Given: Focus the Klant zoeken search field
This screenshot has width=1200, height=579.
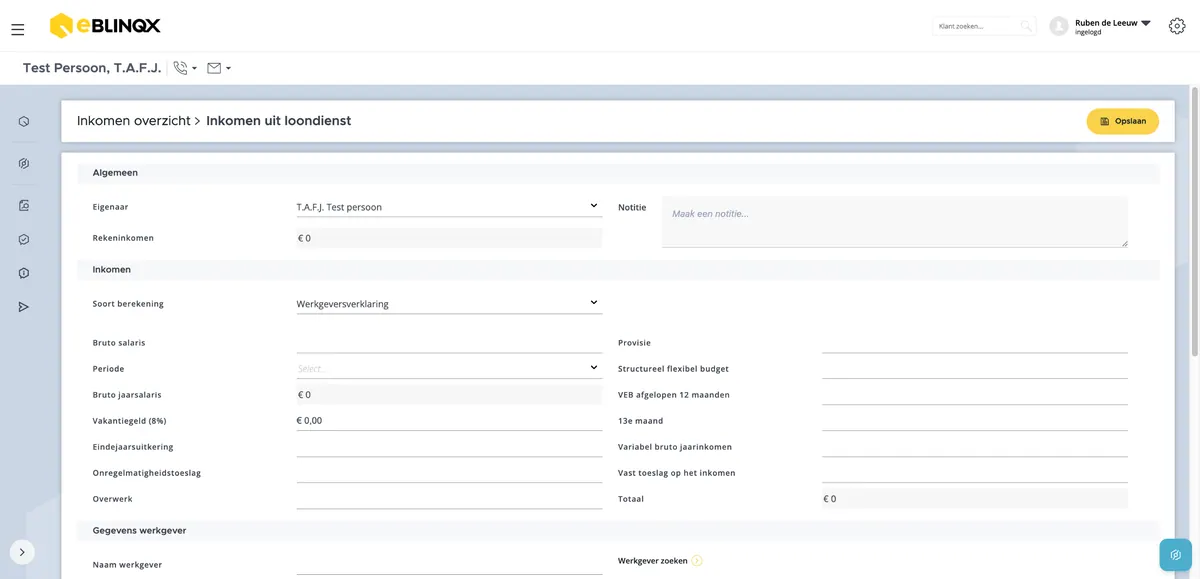Looking at the screenshot, I should coord(976,26).
